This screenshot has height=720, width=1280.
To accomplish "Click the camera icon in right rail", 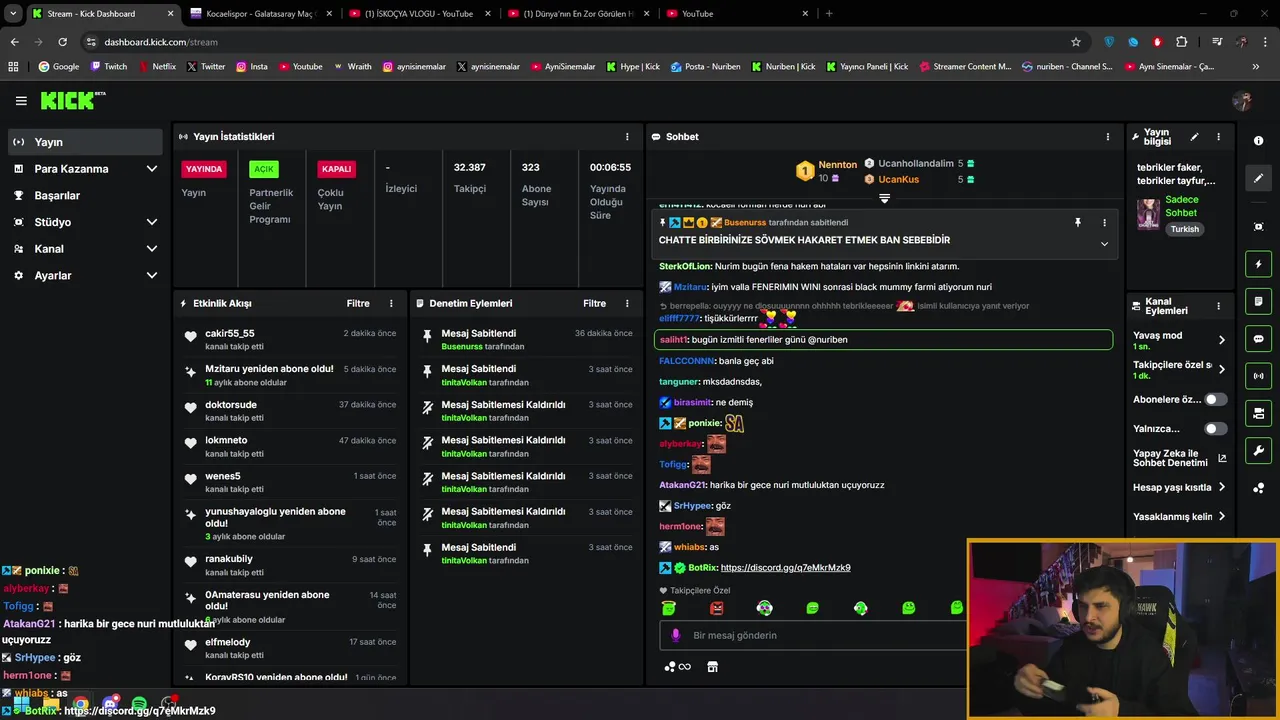I will coord(1259,413).
